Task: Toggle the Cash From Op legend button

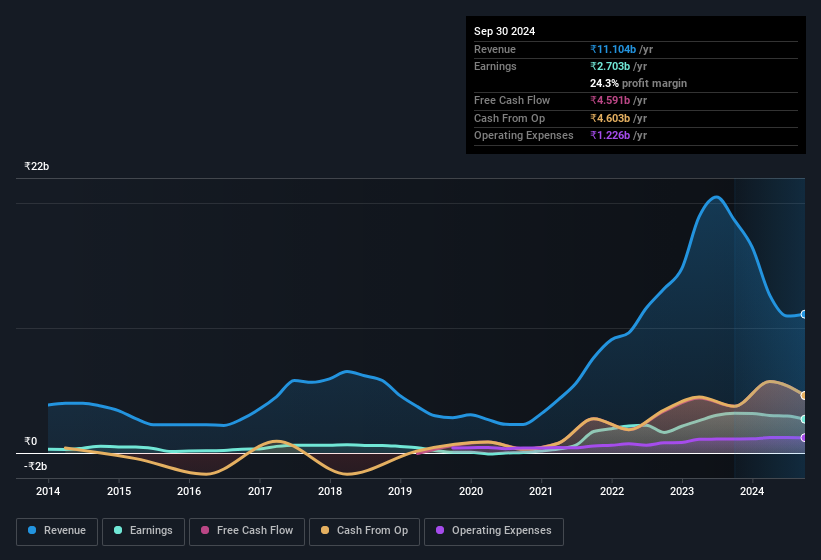Action: [x=364, y=532]
